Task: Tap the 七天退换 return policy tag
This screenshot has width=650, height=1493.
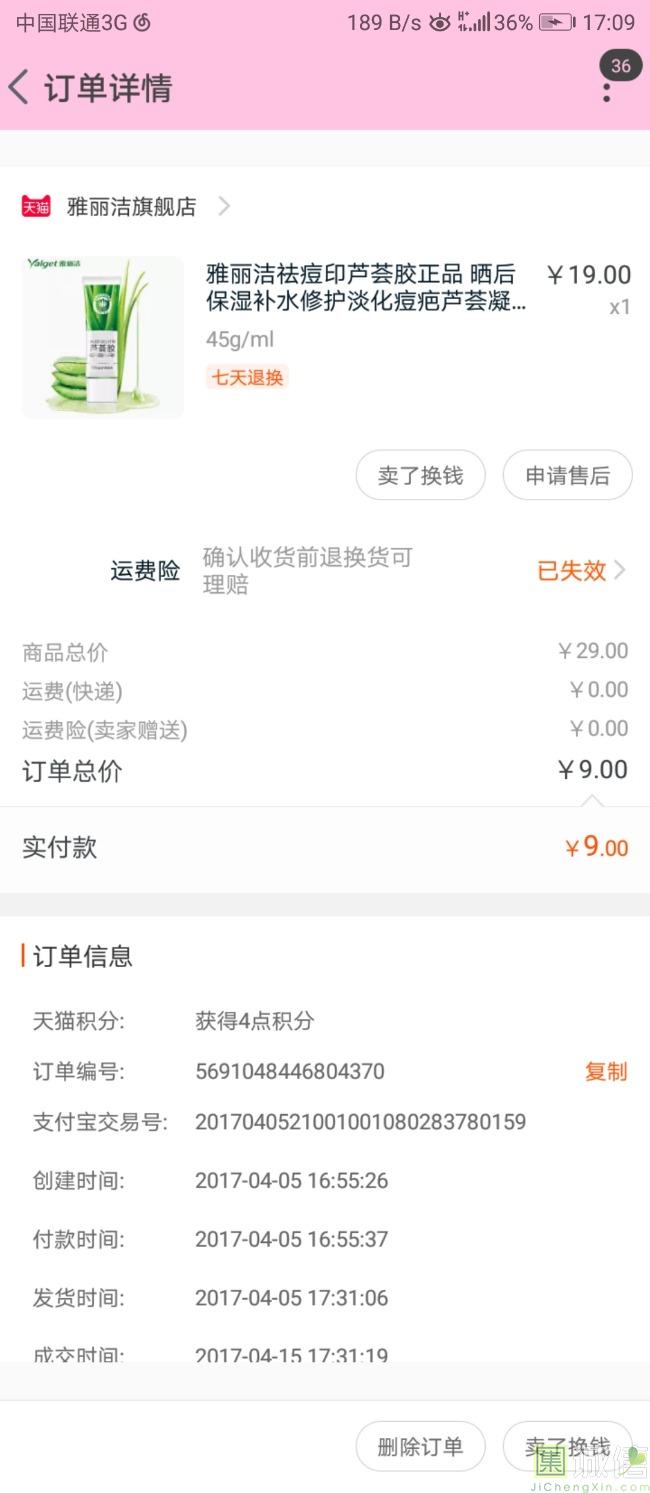Action: point(247,377)
